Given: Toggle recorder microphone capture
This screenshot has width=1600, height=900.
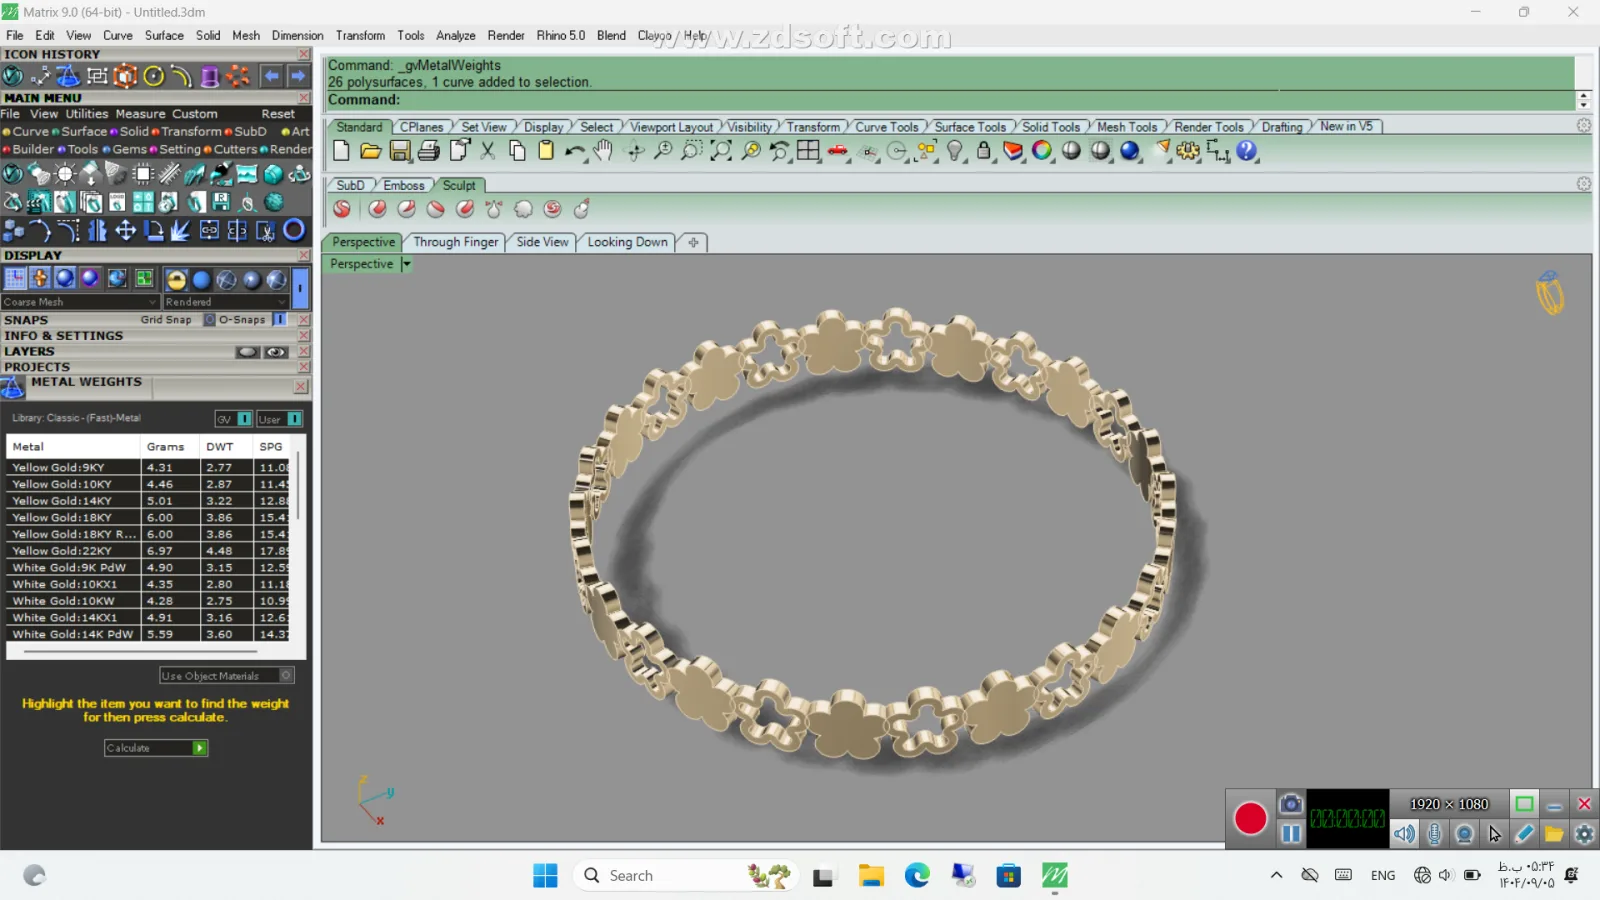Looking at the screenshot, I should 1435,833.
